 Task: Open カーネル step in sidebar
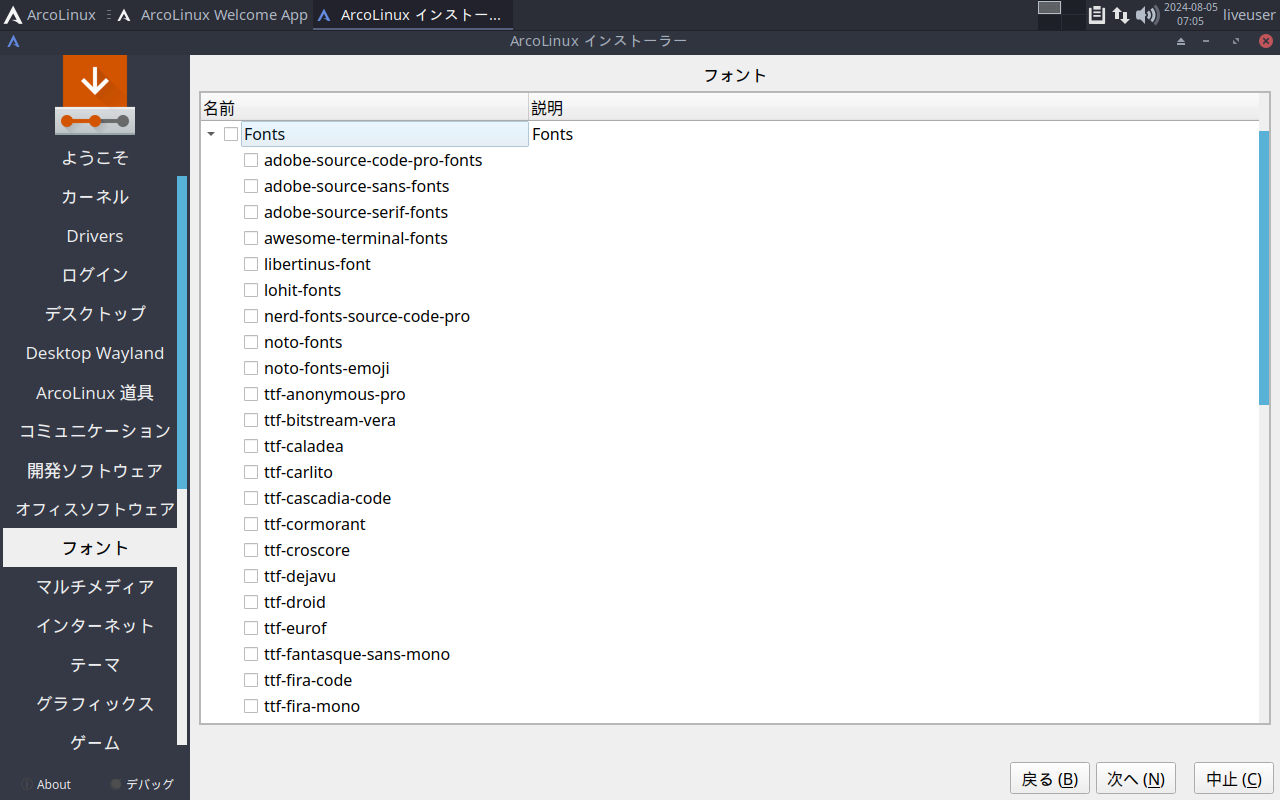click(x=95, y=197)
